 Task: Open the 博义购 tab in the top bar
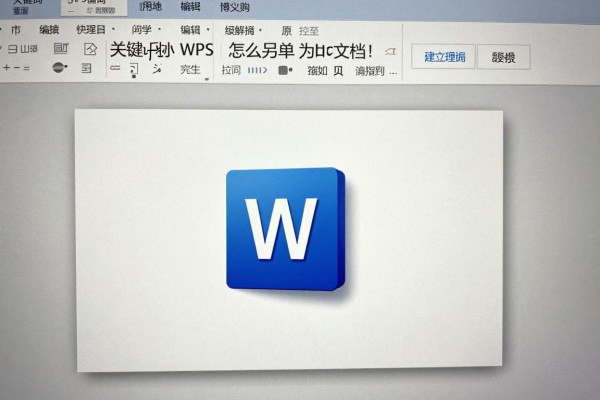[234, 7]
